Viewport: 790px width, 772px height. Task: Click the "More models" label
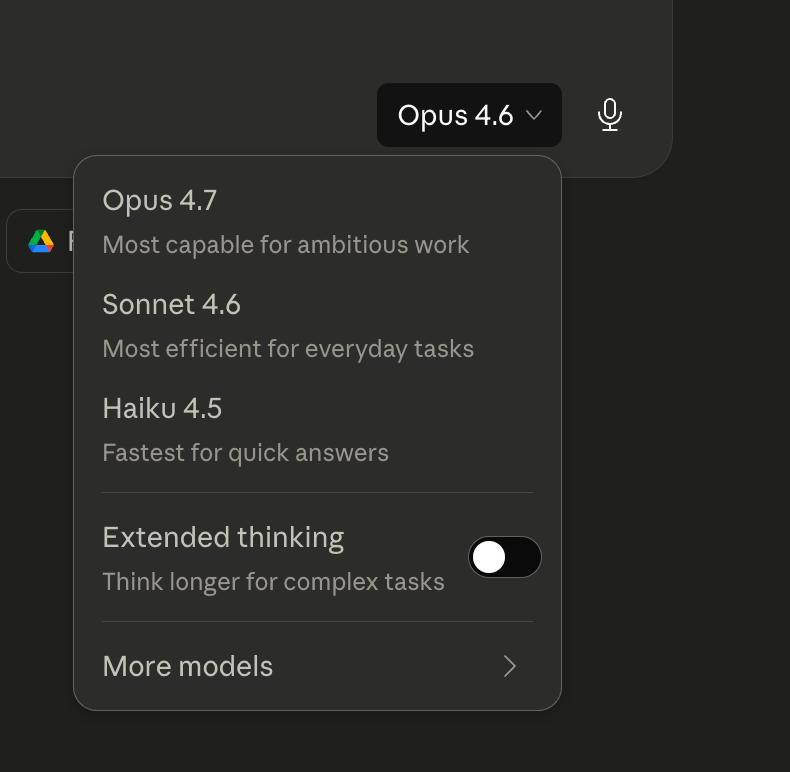click(x=188, y=666)
